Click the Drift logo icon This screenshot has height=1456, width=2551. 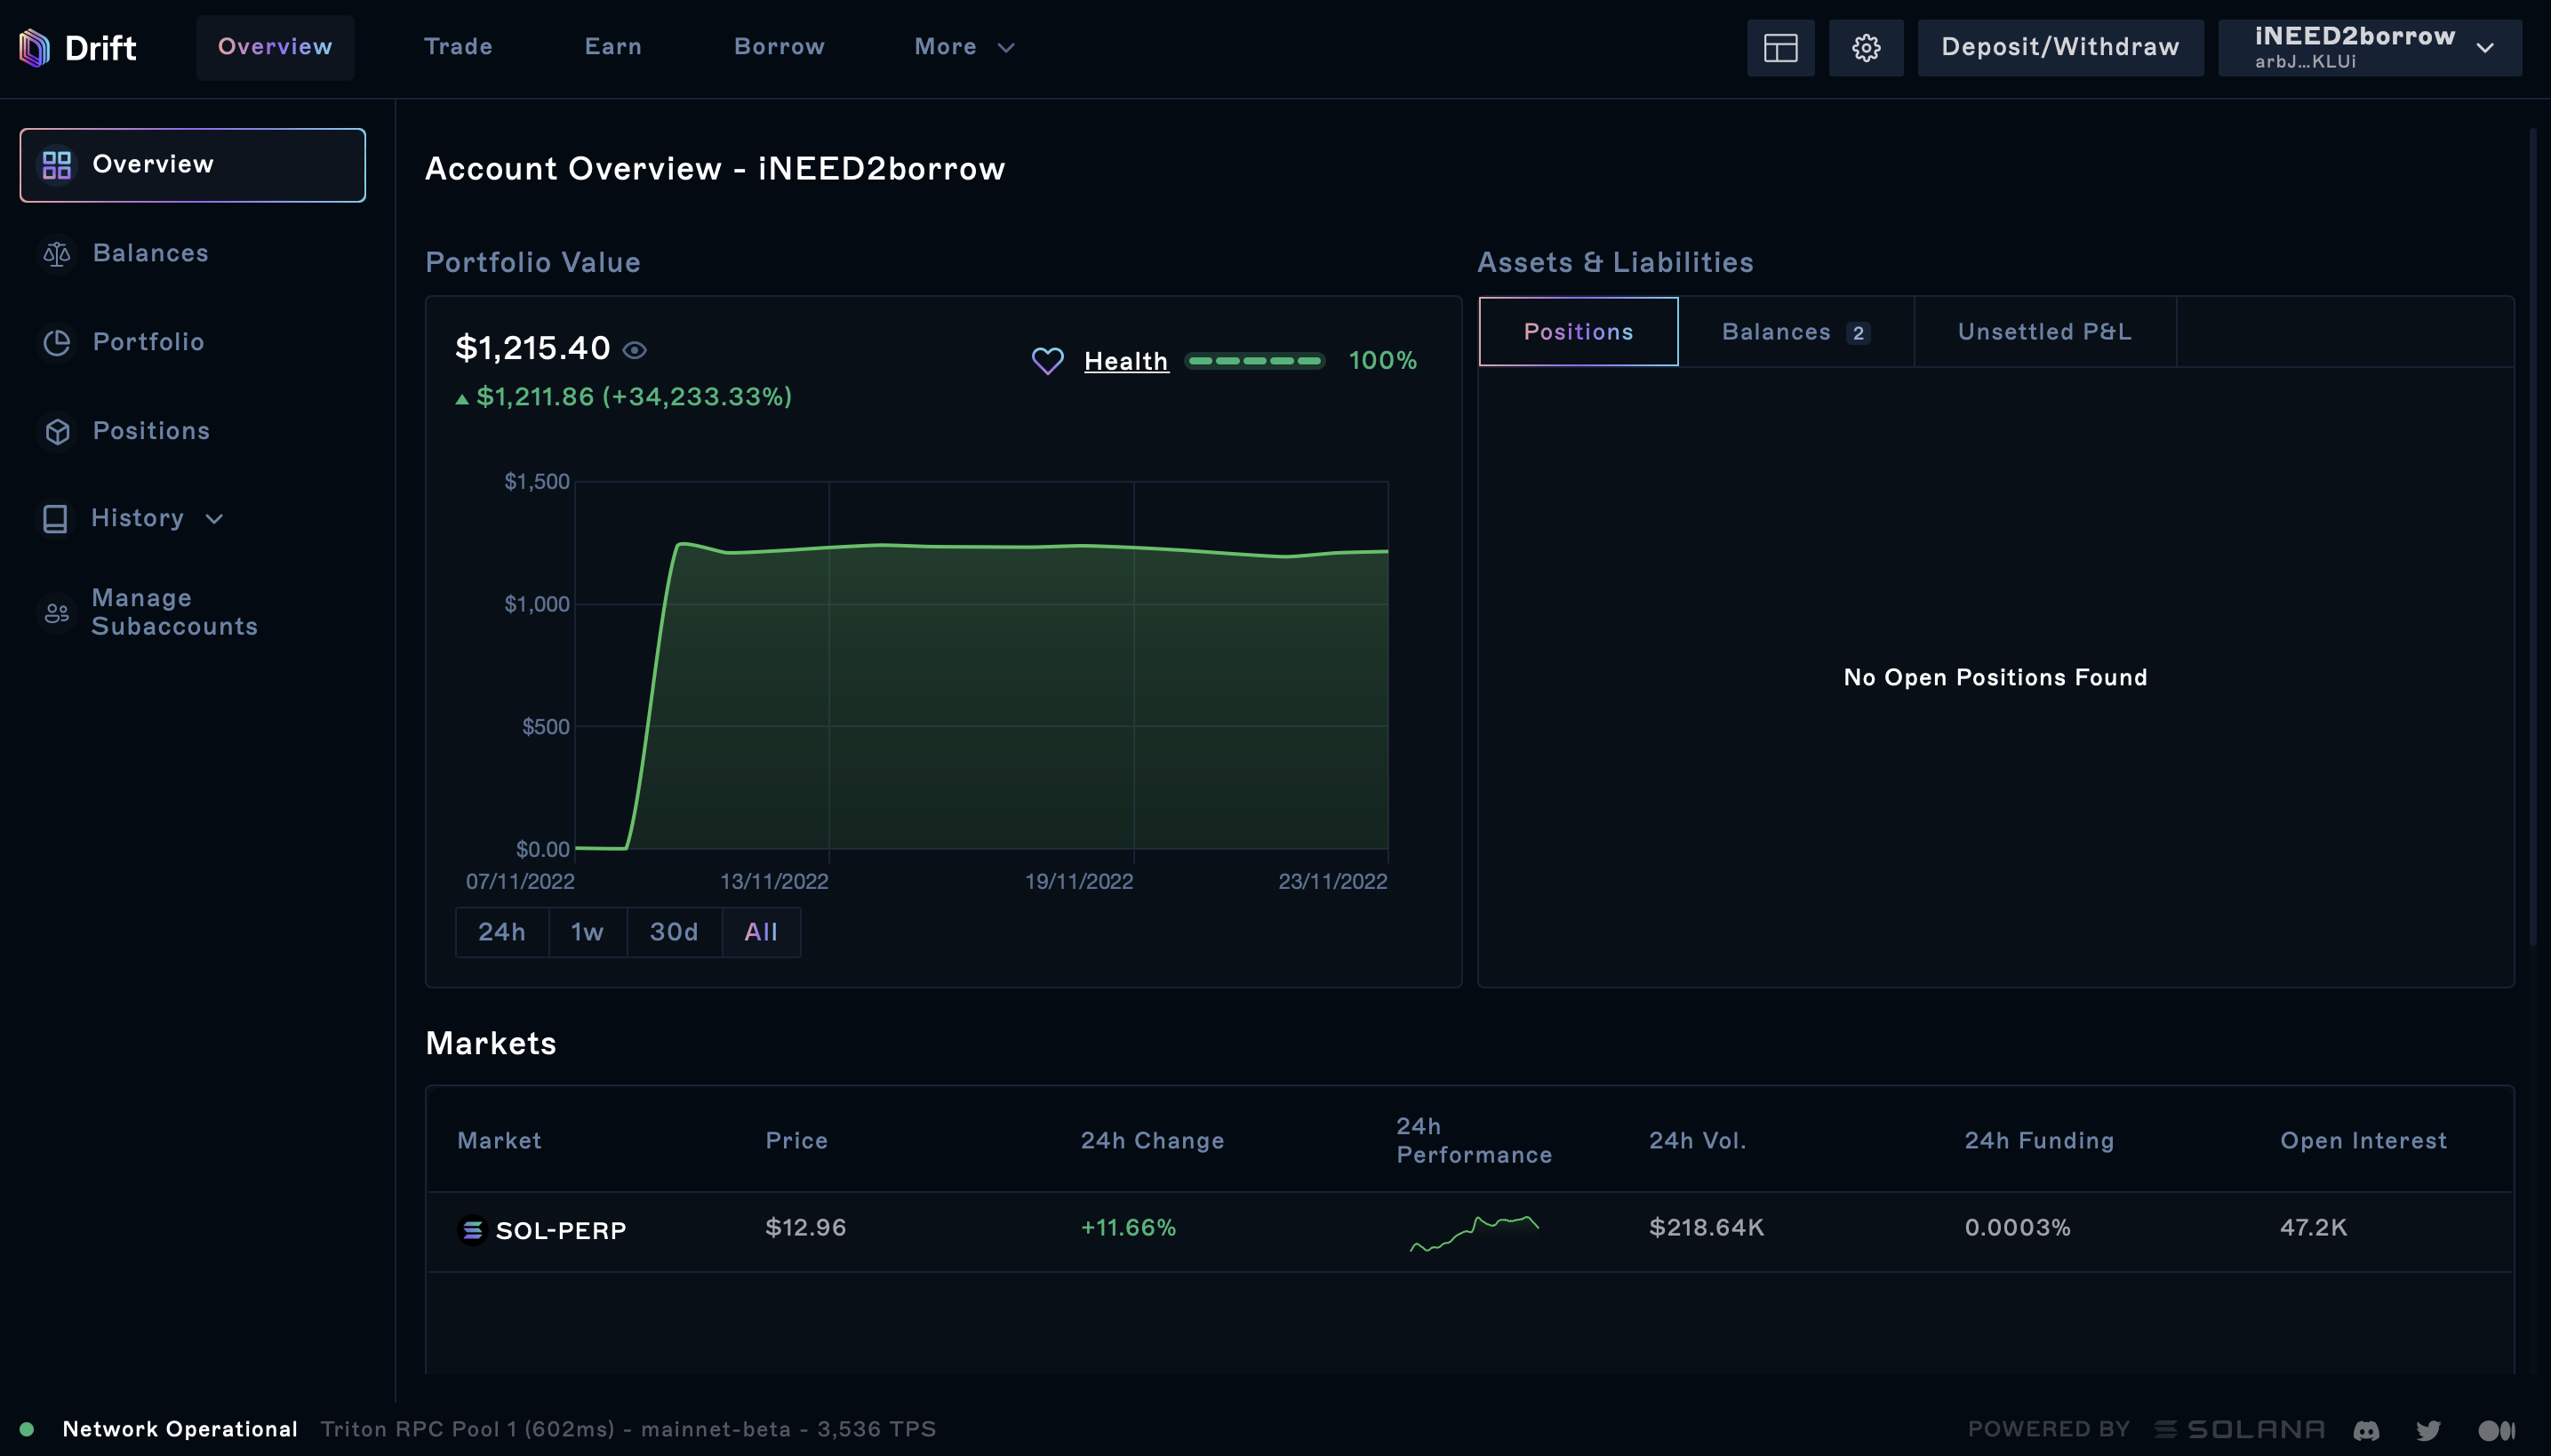[34, 47]
